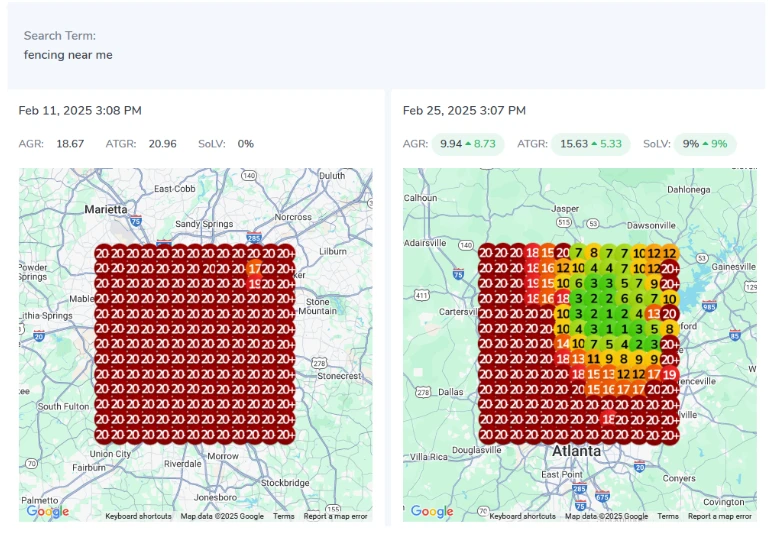Select the Feb 25, 2025 3:07 PM heading
Viewport: 772px width, 537px height.
[x=464, y=110]
